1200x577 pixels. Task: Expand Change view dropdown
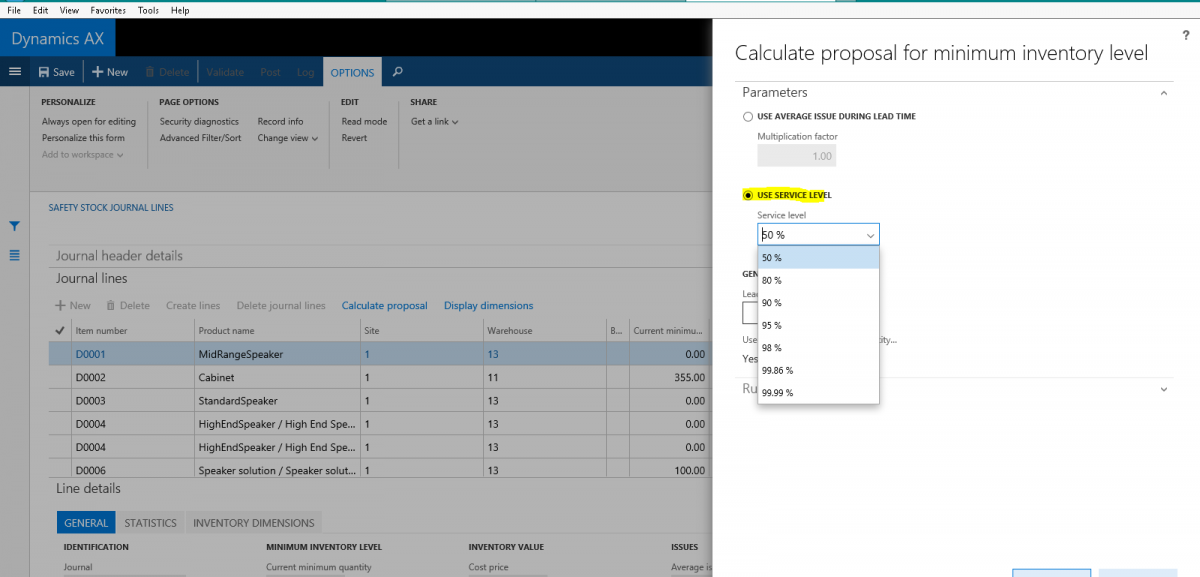[288, 138]
